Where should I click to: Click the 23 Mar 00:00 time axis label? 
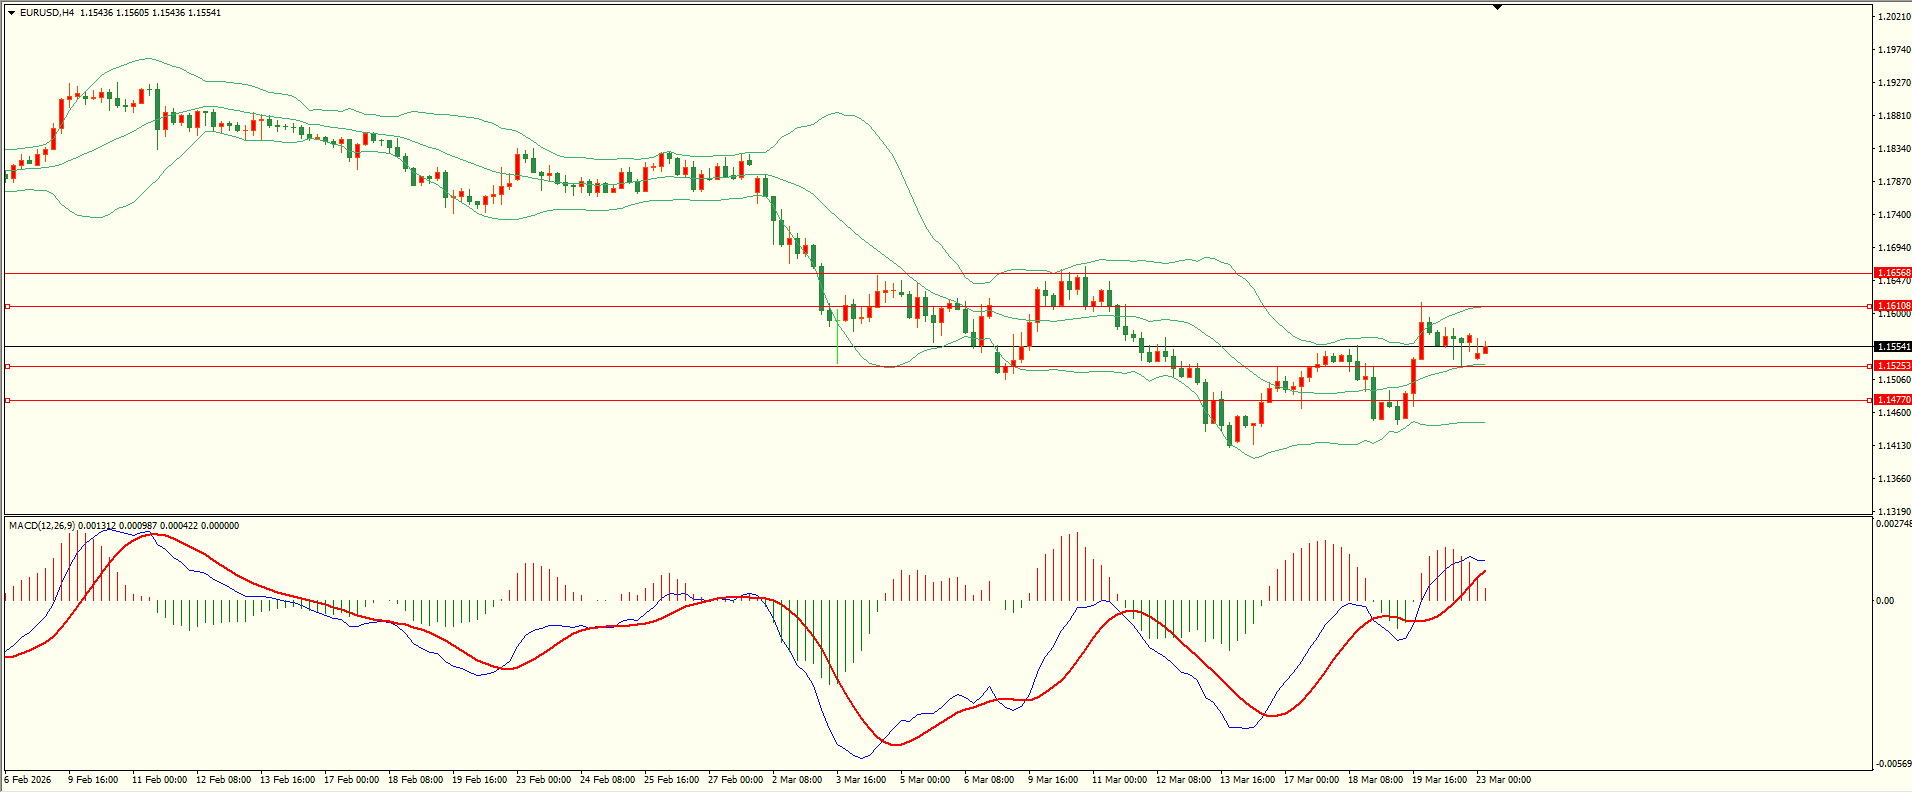1503,780
